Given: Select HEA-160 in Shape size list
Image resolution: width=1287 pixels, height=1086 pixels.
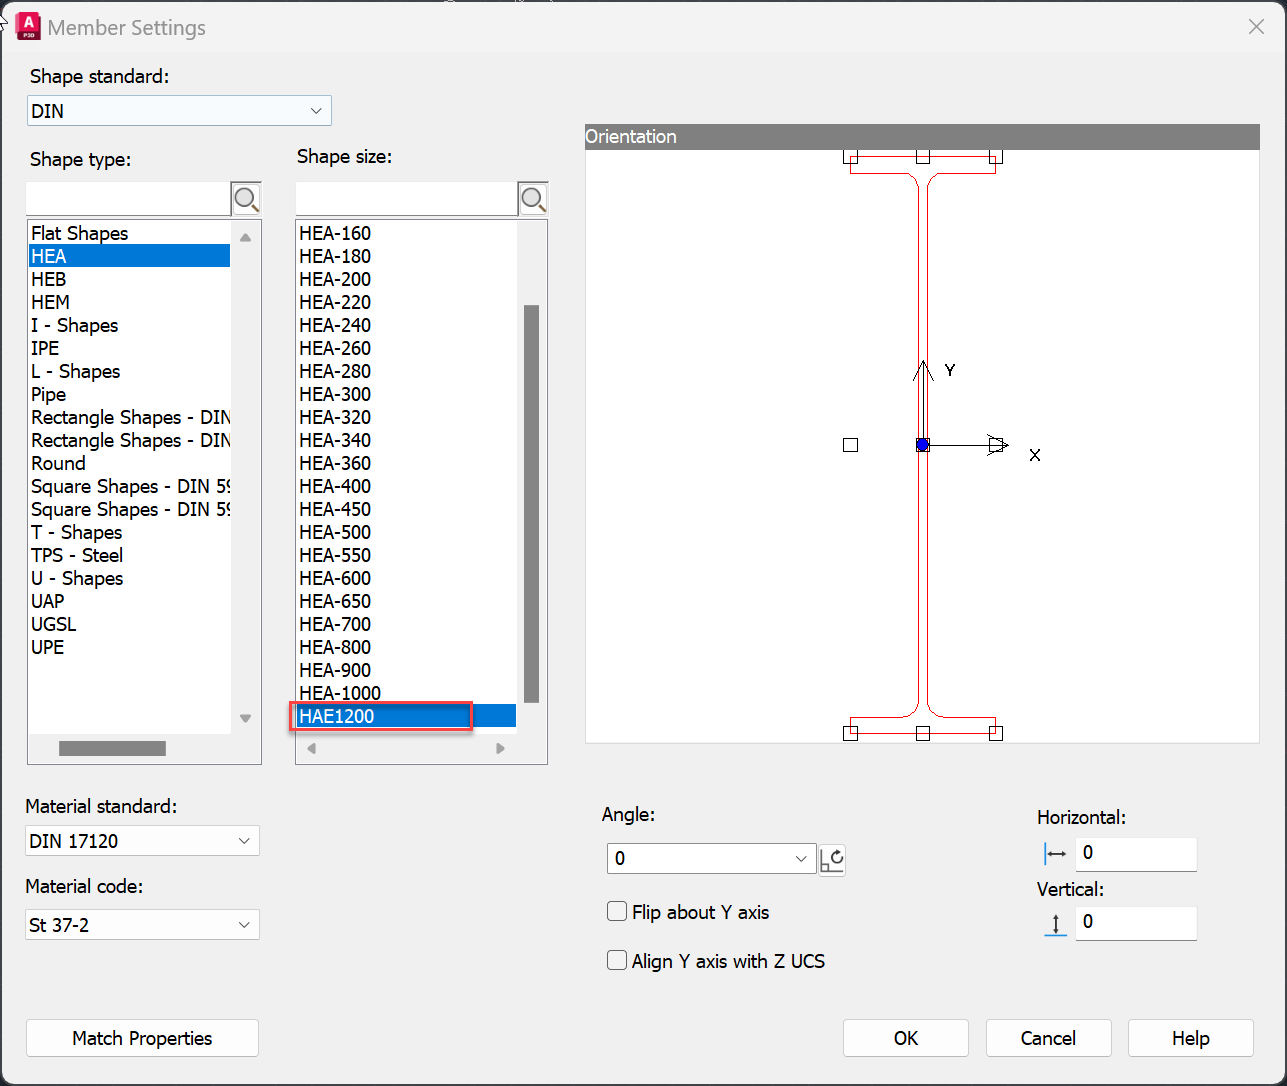Looking at the screenshot, I should (x=406, y=233).
